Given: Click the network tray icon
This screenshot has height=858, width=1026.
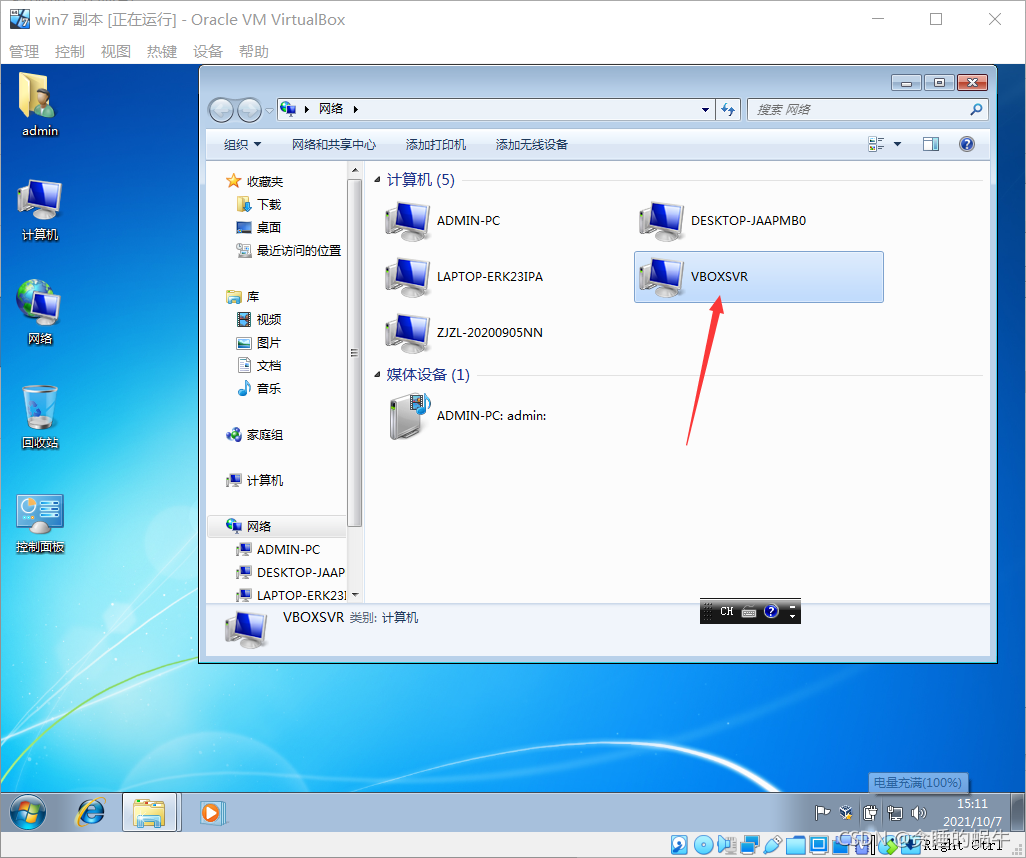Looking at the screenshot, I should point(894,813).
